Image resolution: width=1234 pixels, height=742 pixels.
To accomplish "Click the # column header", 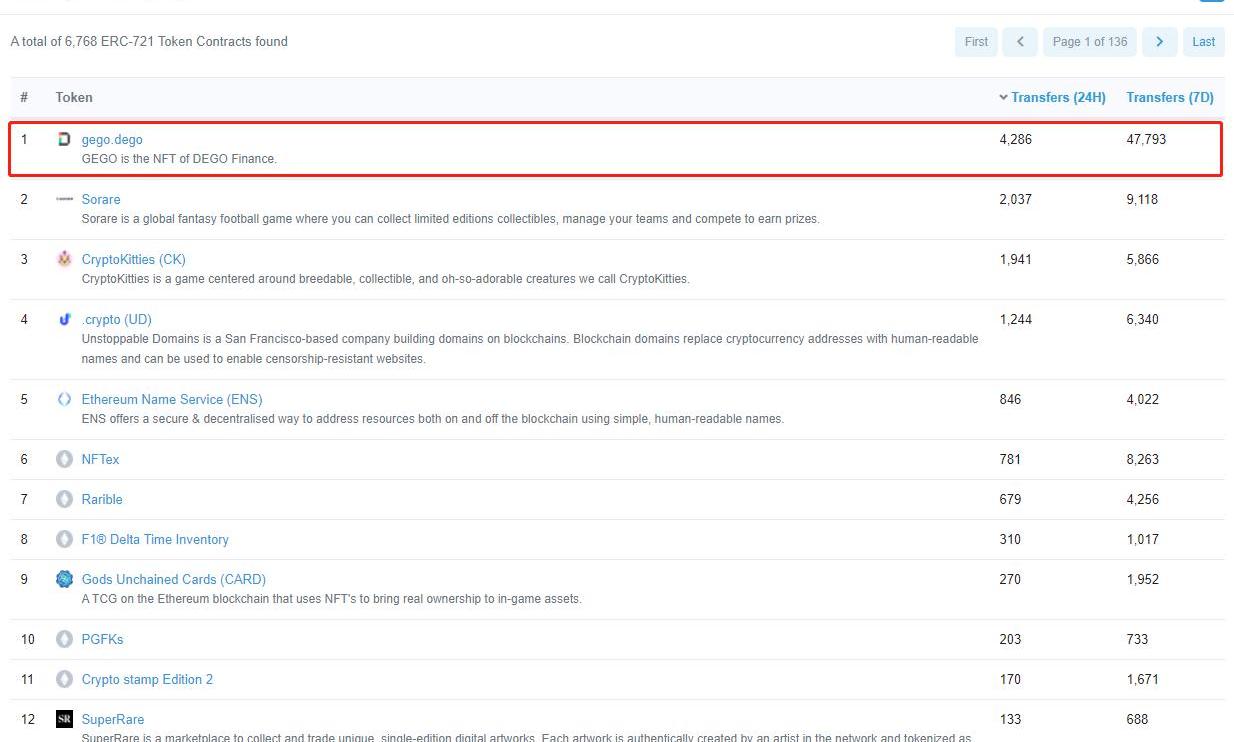I will [24, 97].
